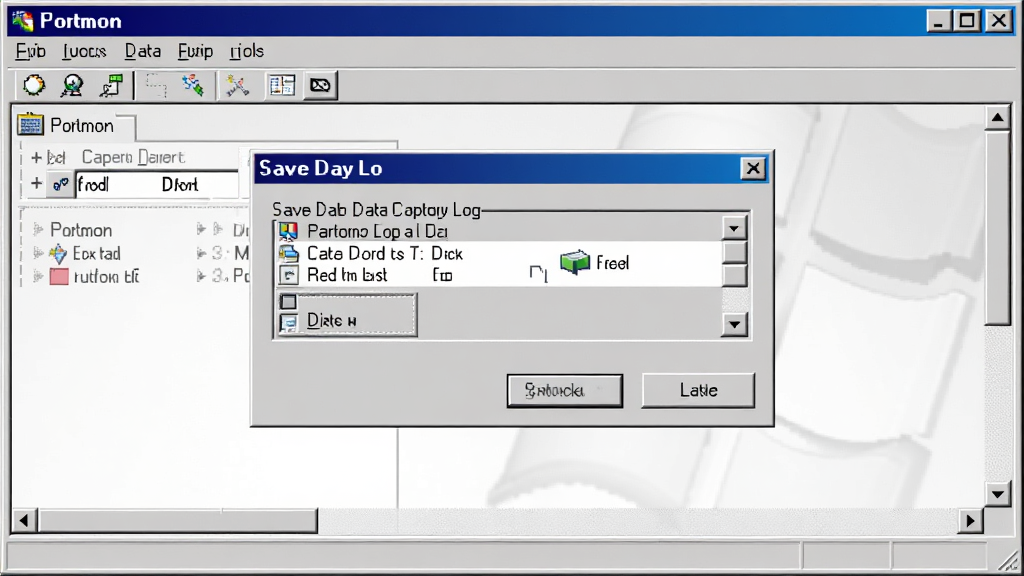
Task: Click the diamond icon next to Eox tad
Action: [58, 253]
